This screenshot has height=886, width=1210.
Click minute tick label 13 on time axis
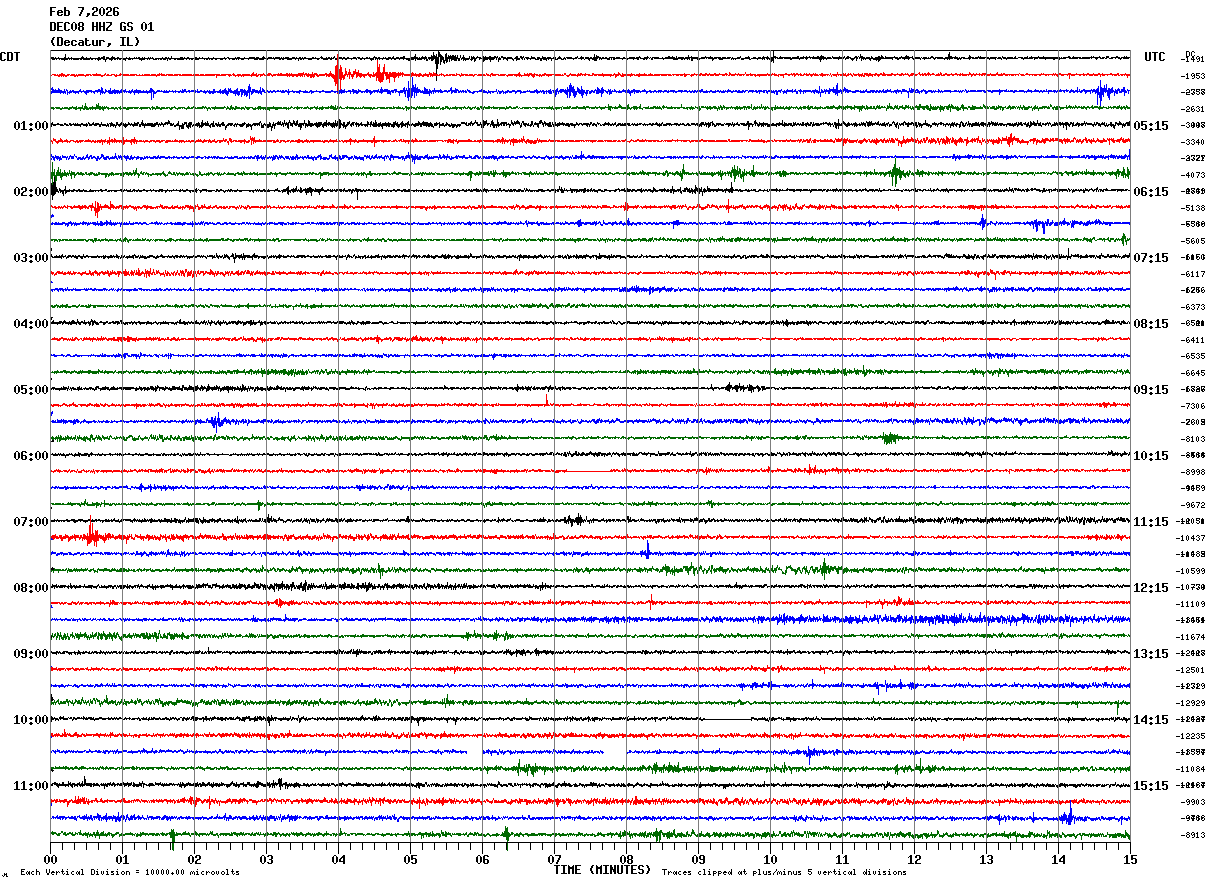[x=986, y=859]
